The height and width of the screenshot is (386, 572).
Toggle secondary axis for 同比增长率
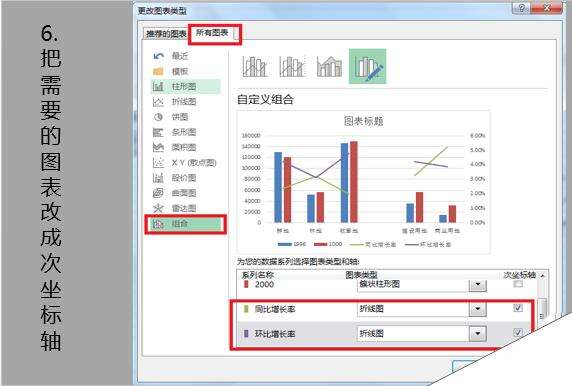518,308
